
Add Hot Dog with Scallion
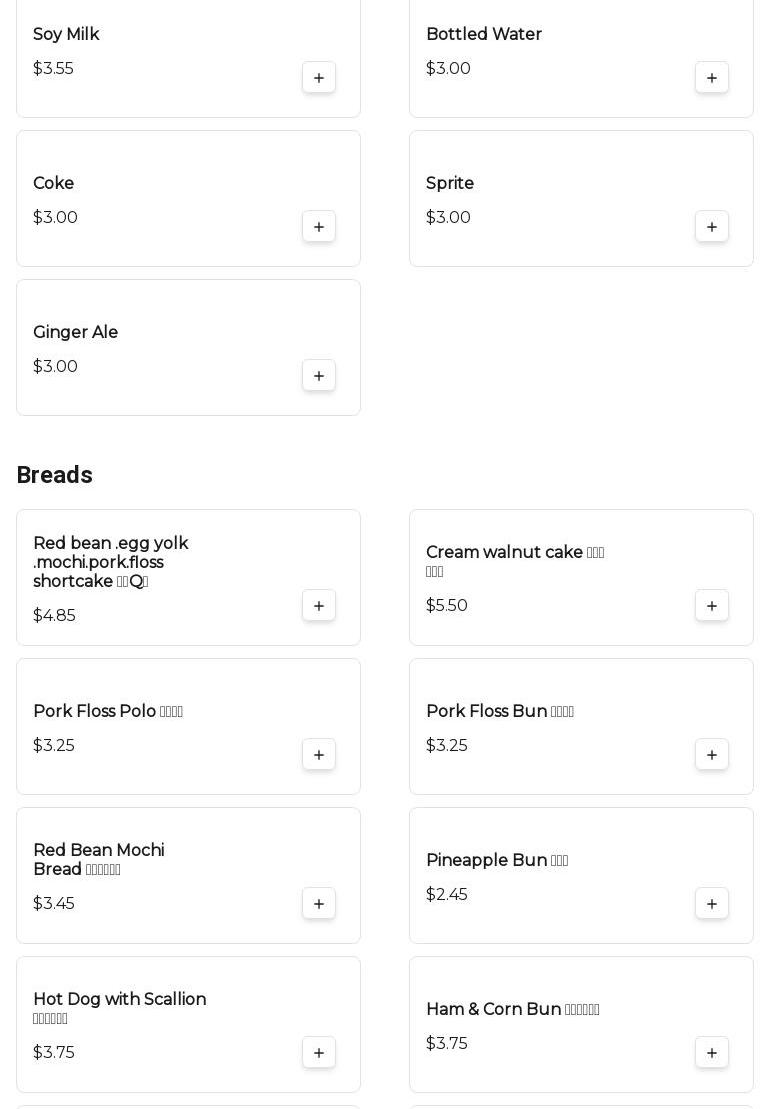click(x=319, y=1053)
